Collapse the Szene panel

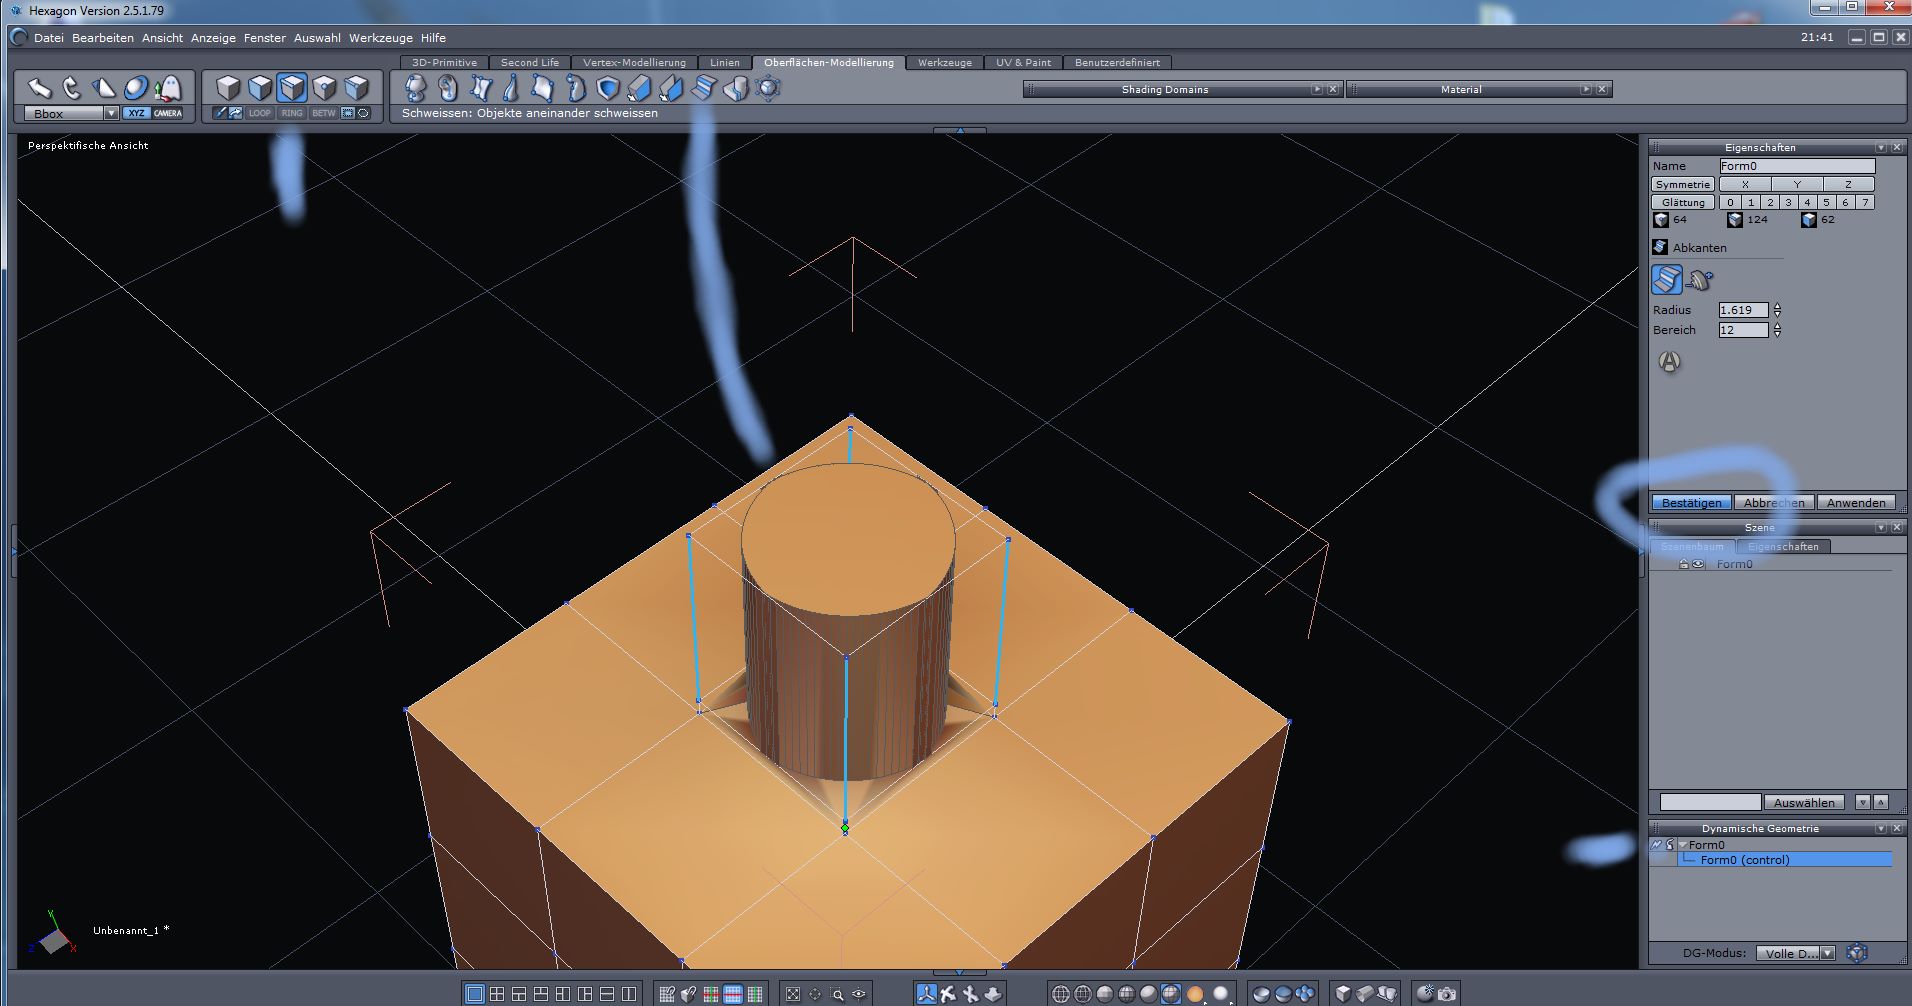(1881, 527)
